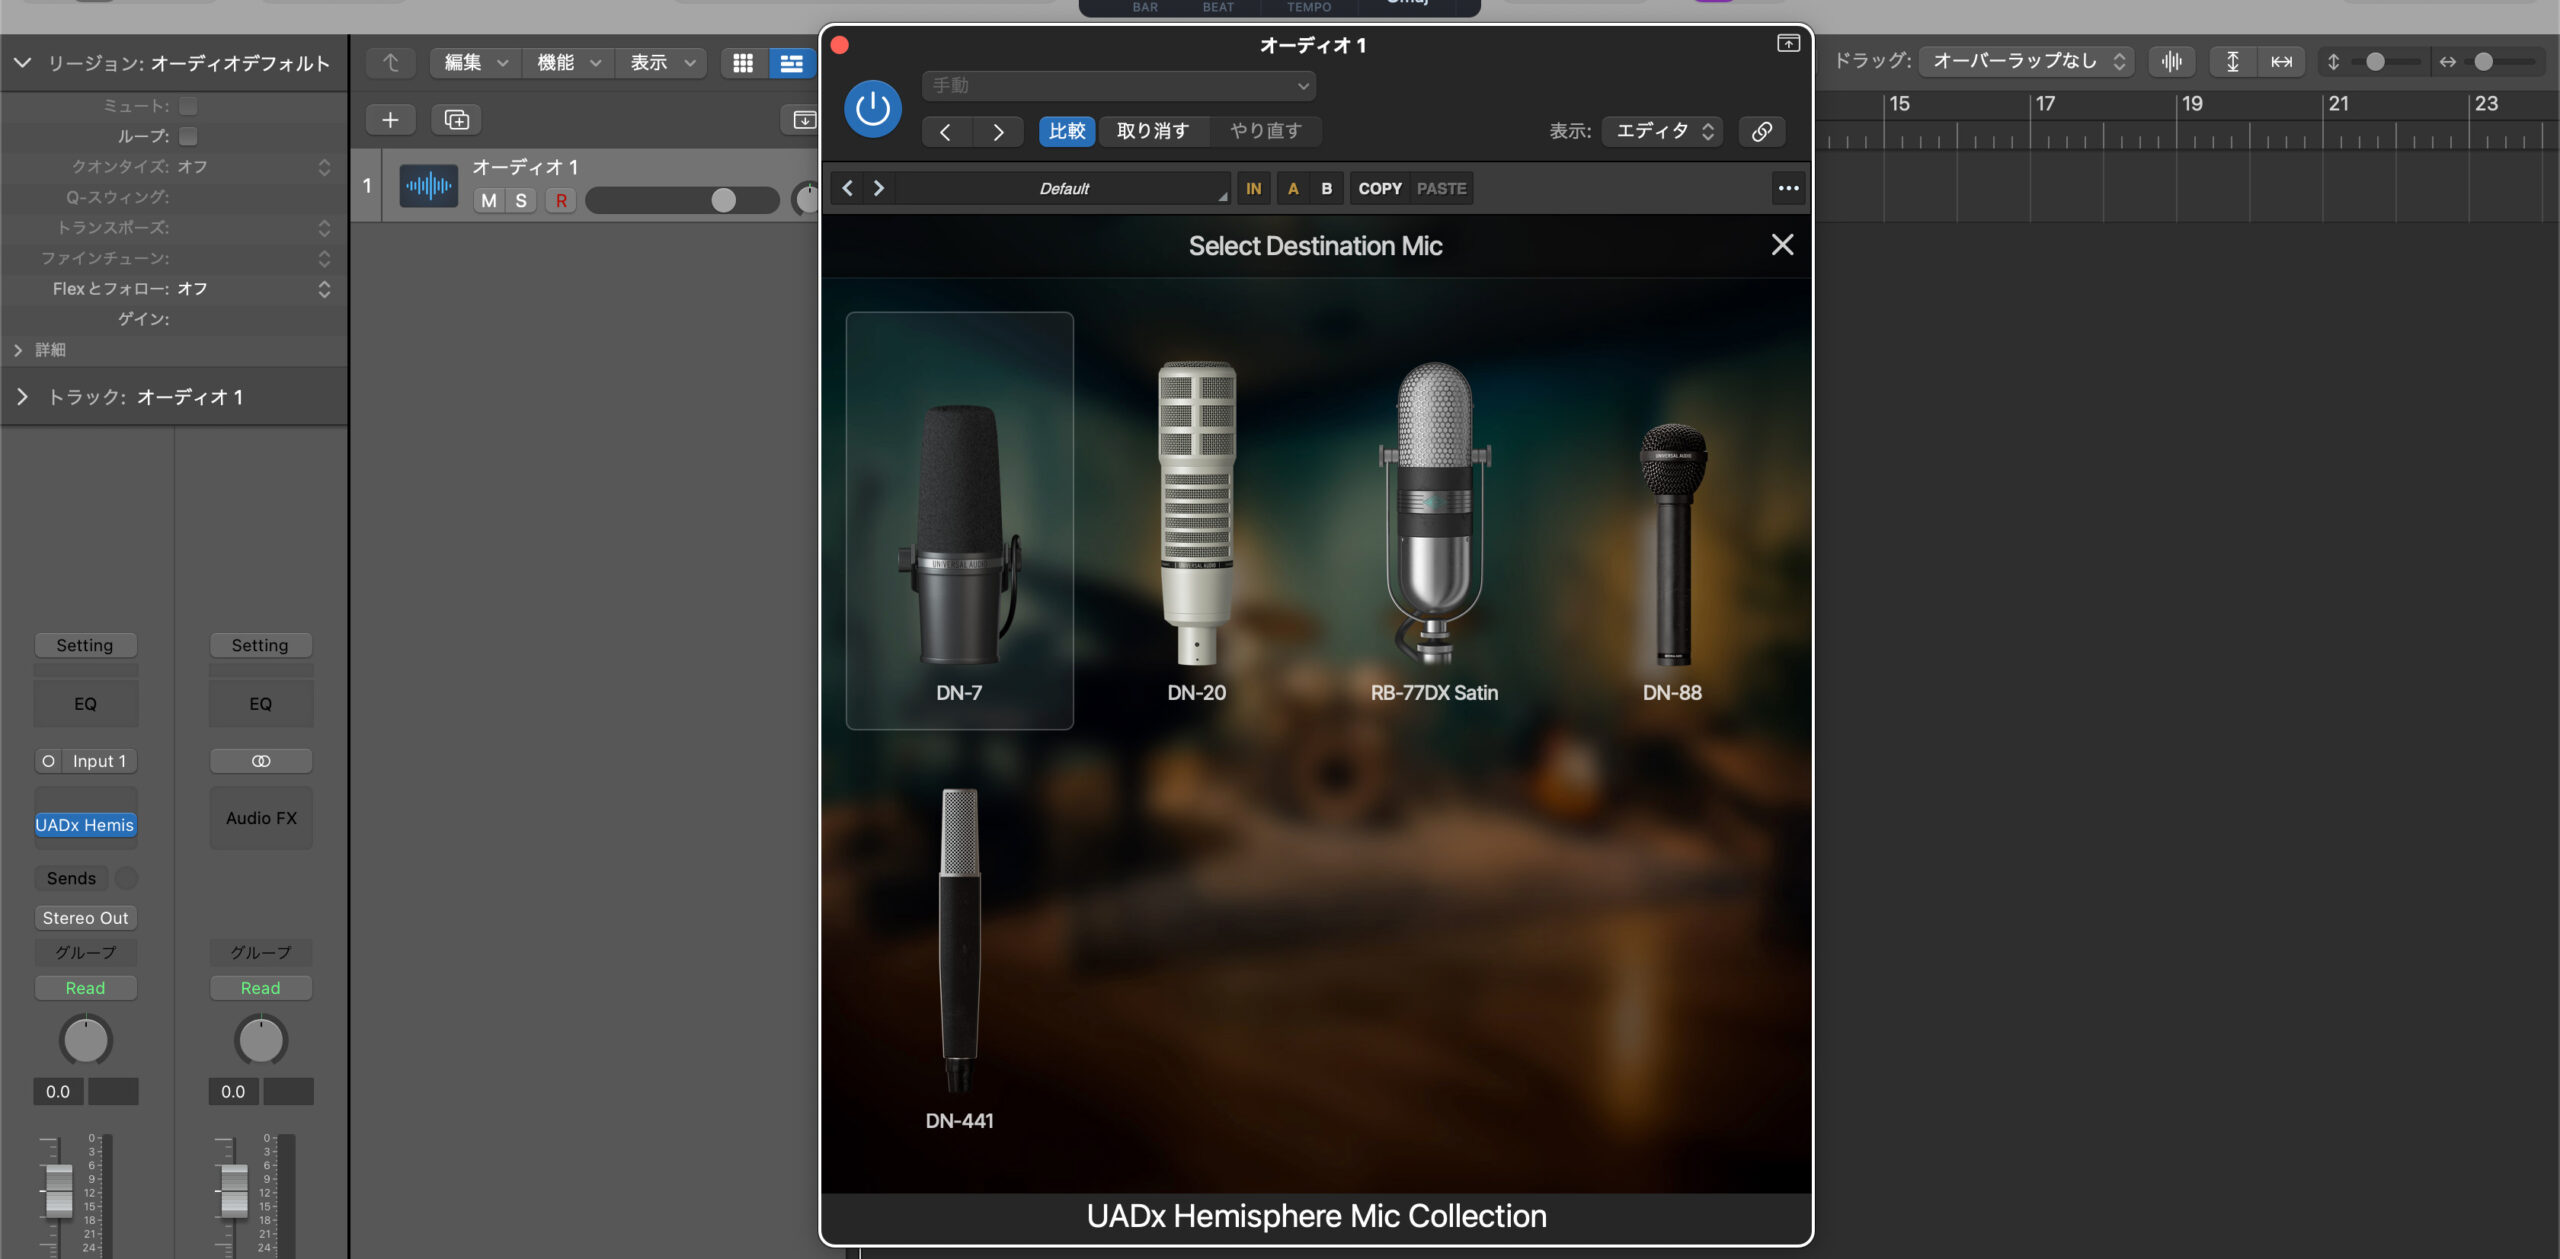Switch to grid view icon
This screenshot has width=2560, height=1259.
(743, 63)
